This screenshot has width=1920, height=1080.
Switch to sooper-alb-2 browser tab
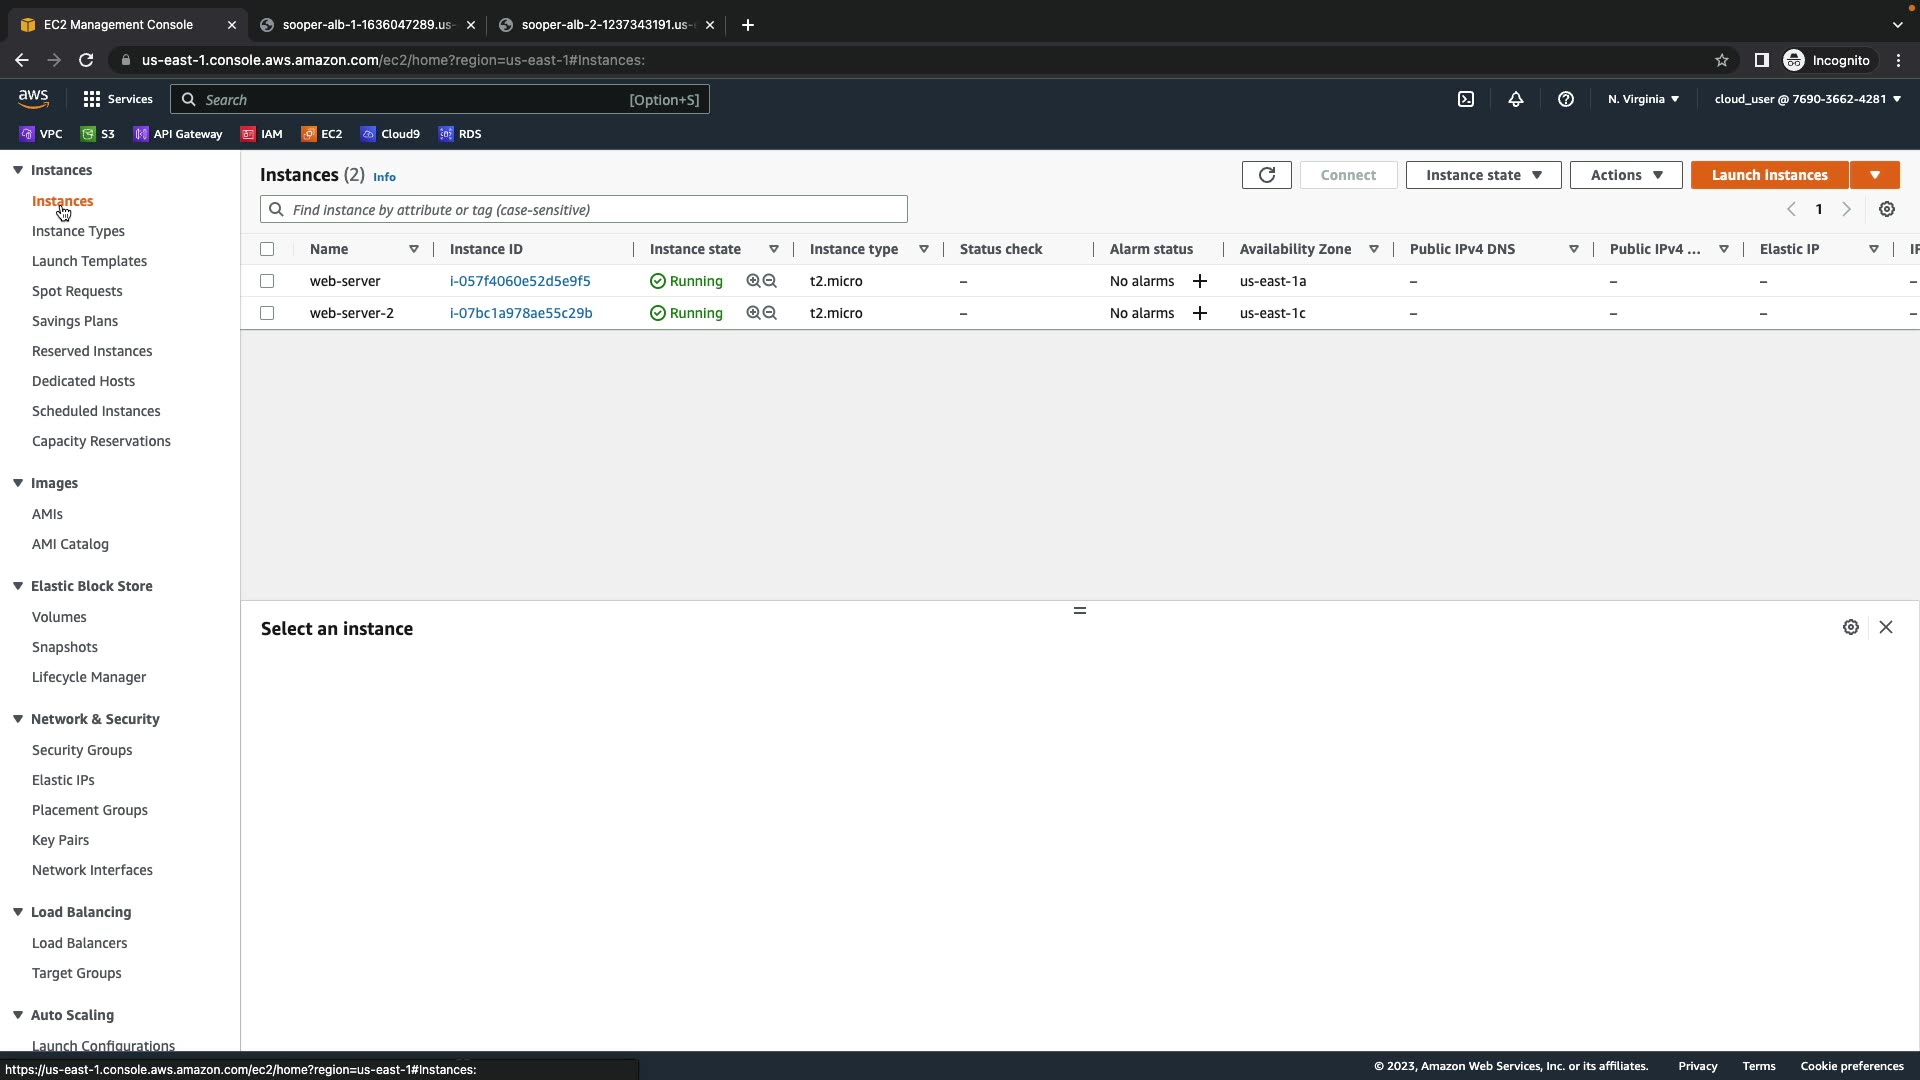(x=603, y=25)
